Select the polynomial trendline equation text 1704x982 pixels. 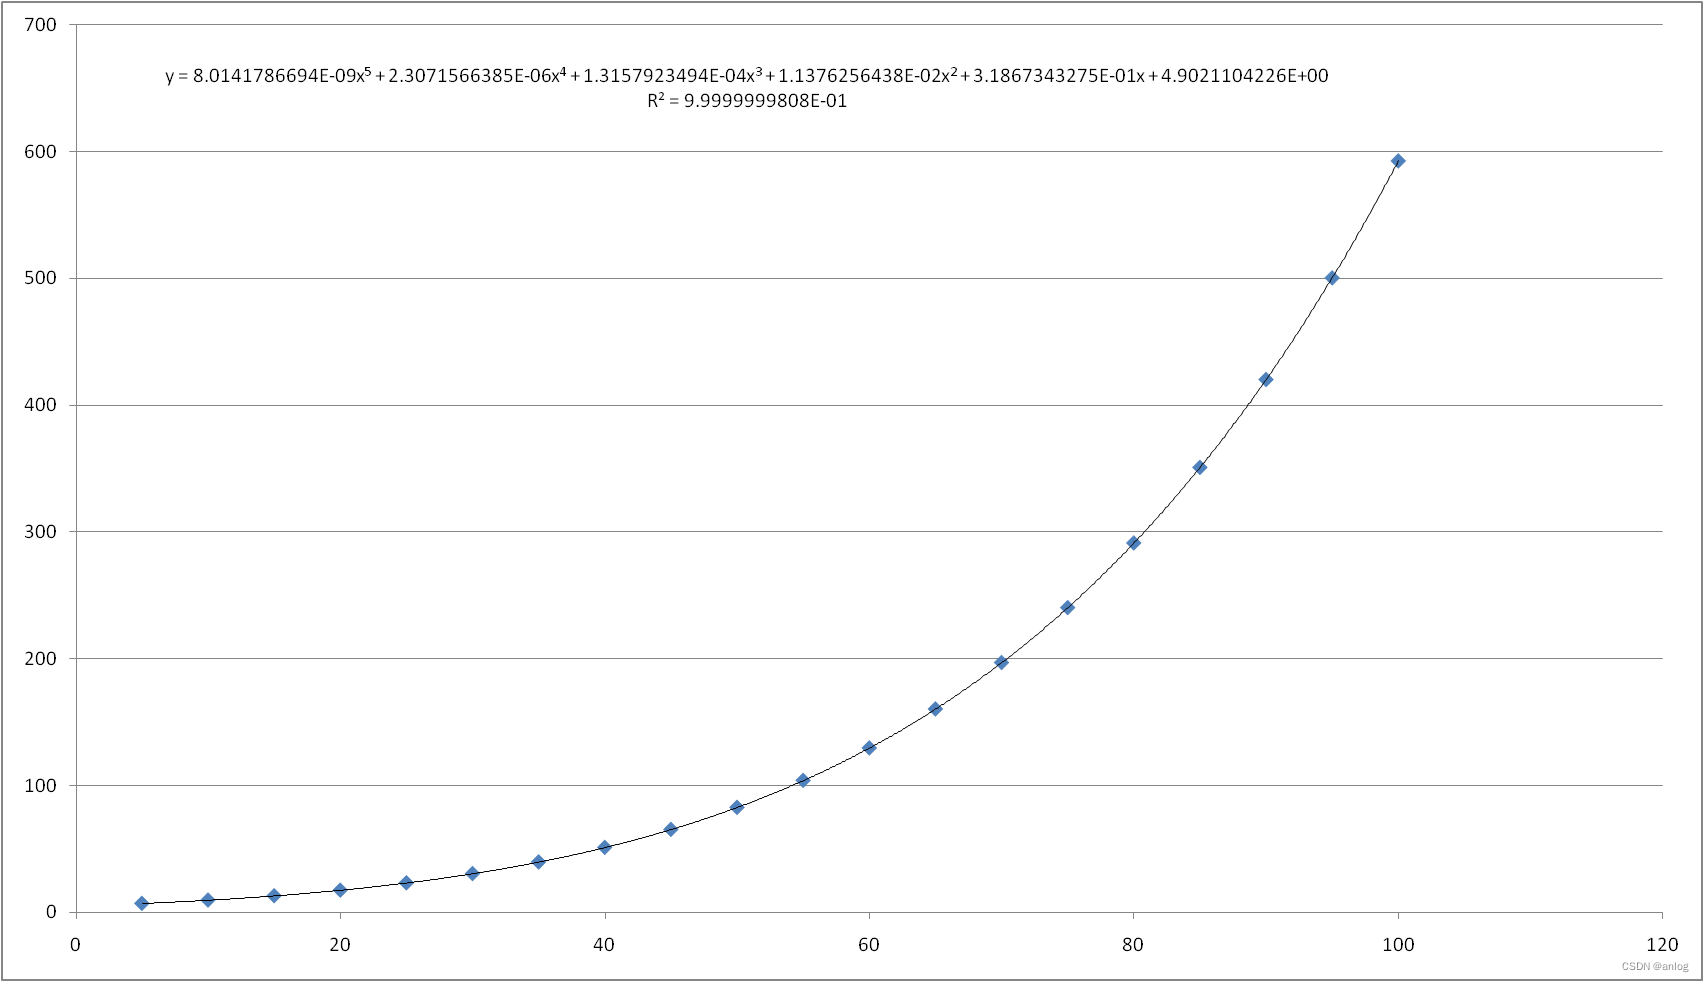[747, 76]
